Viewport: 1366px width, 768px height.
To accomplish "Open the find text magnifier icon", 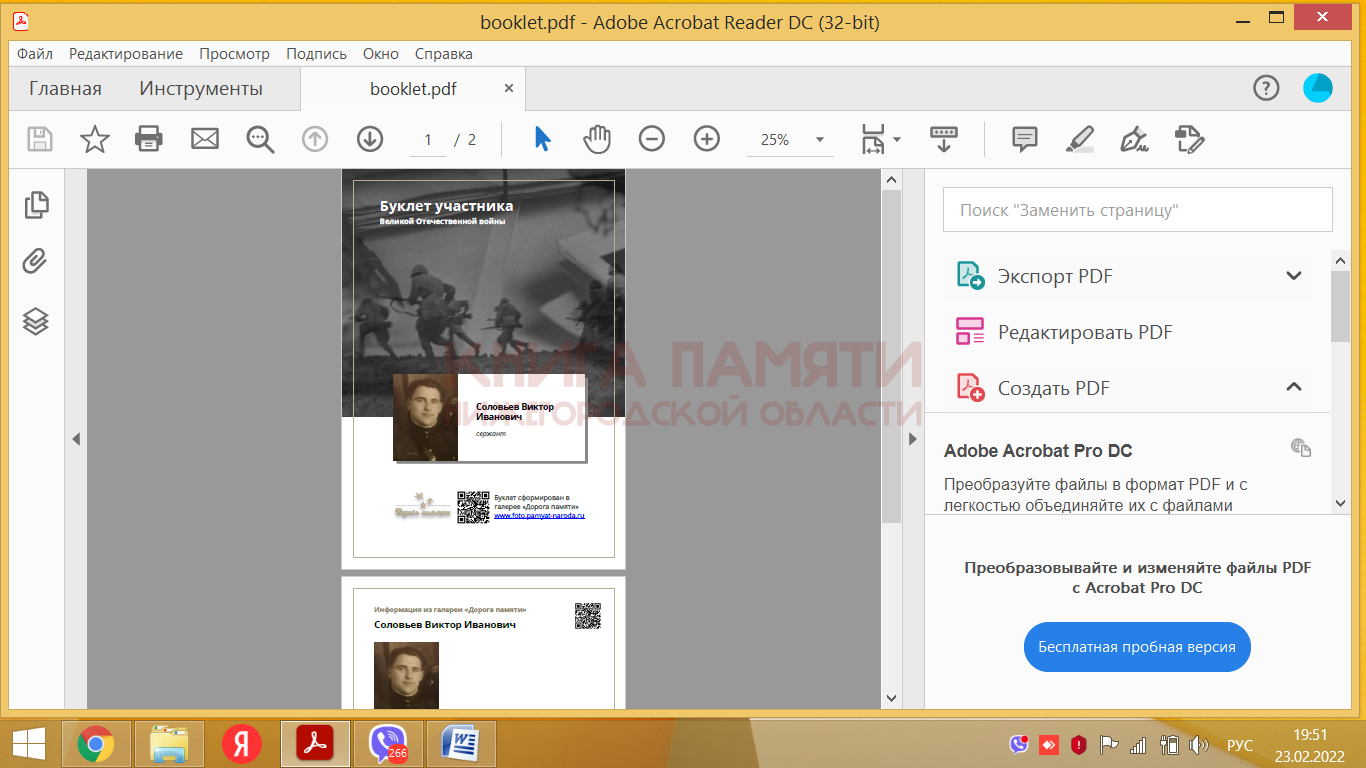I will [x=260, y=139].
